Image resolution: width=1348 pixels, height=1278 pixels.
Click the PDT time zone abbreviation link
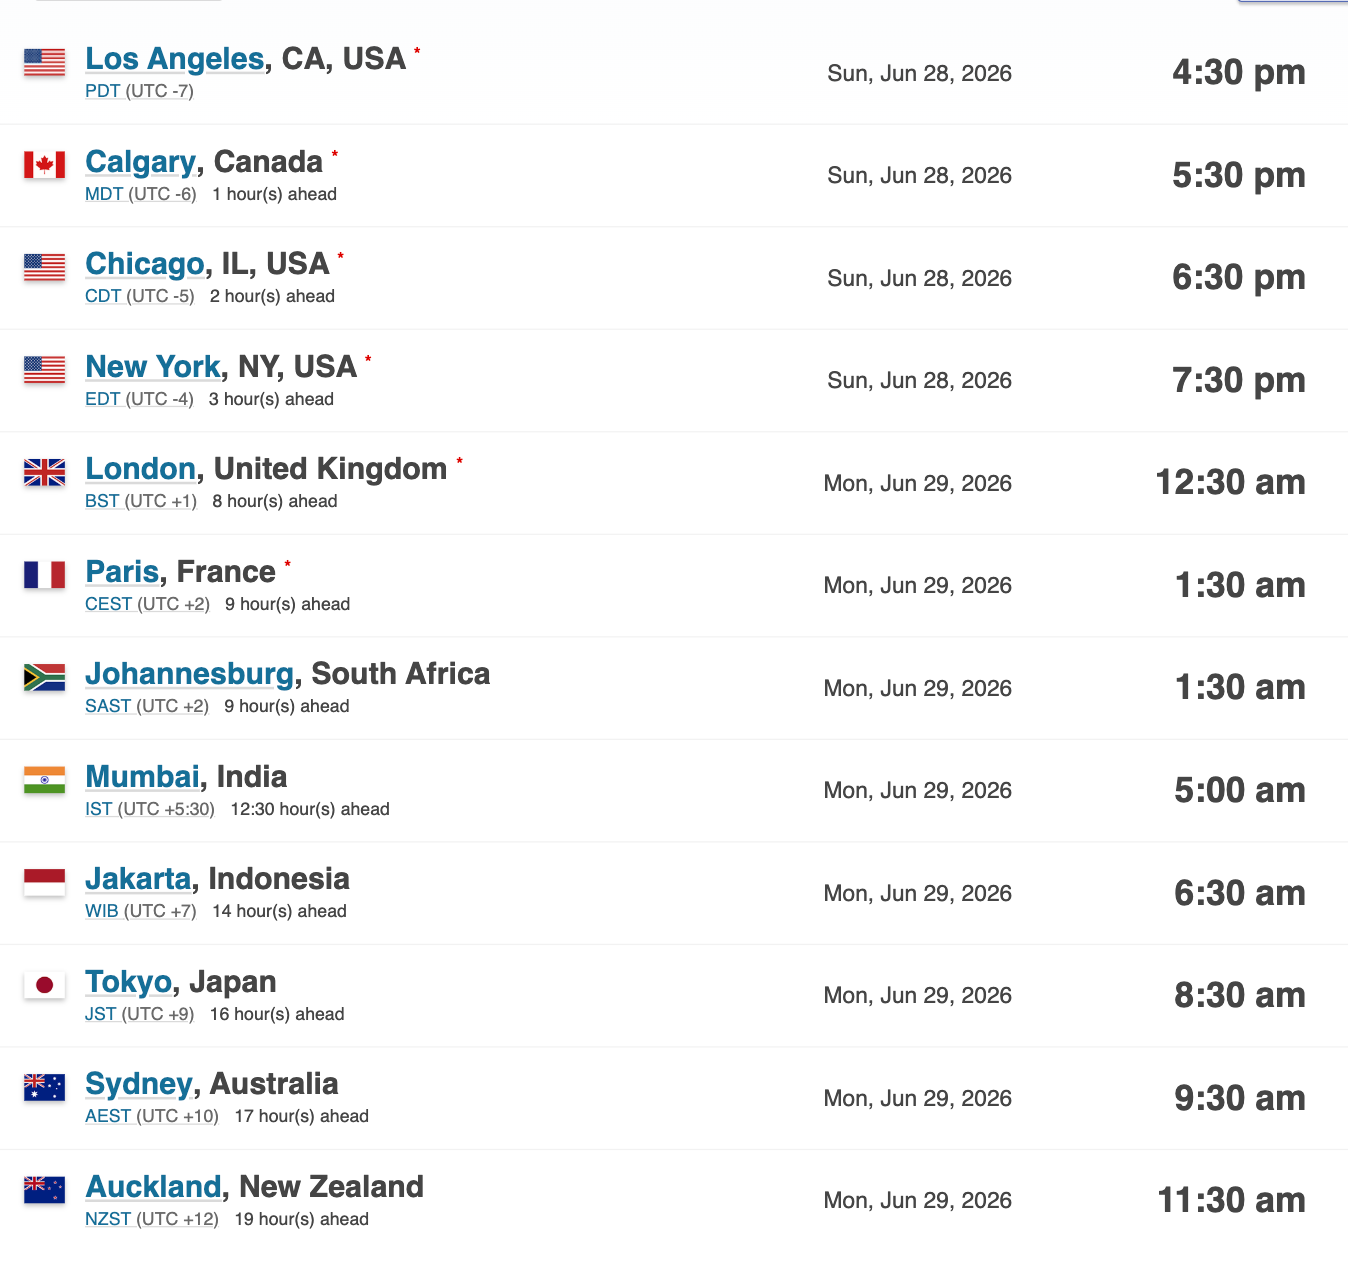point(102,91)
